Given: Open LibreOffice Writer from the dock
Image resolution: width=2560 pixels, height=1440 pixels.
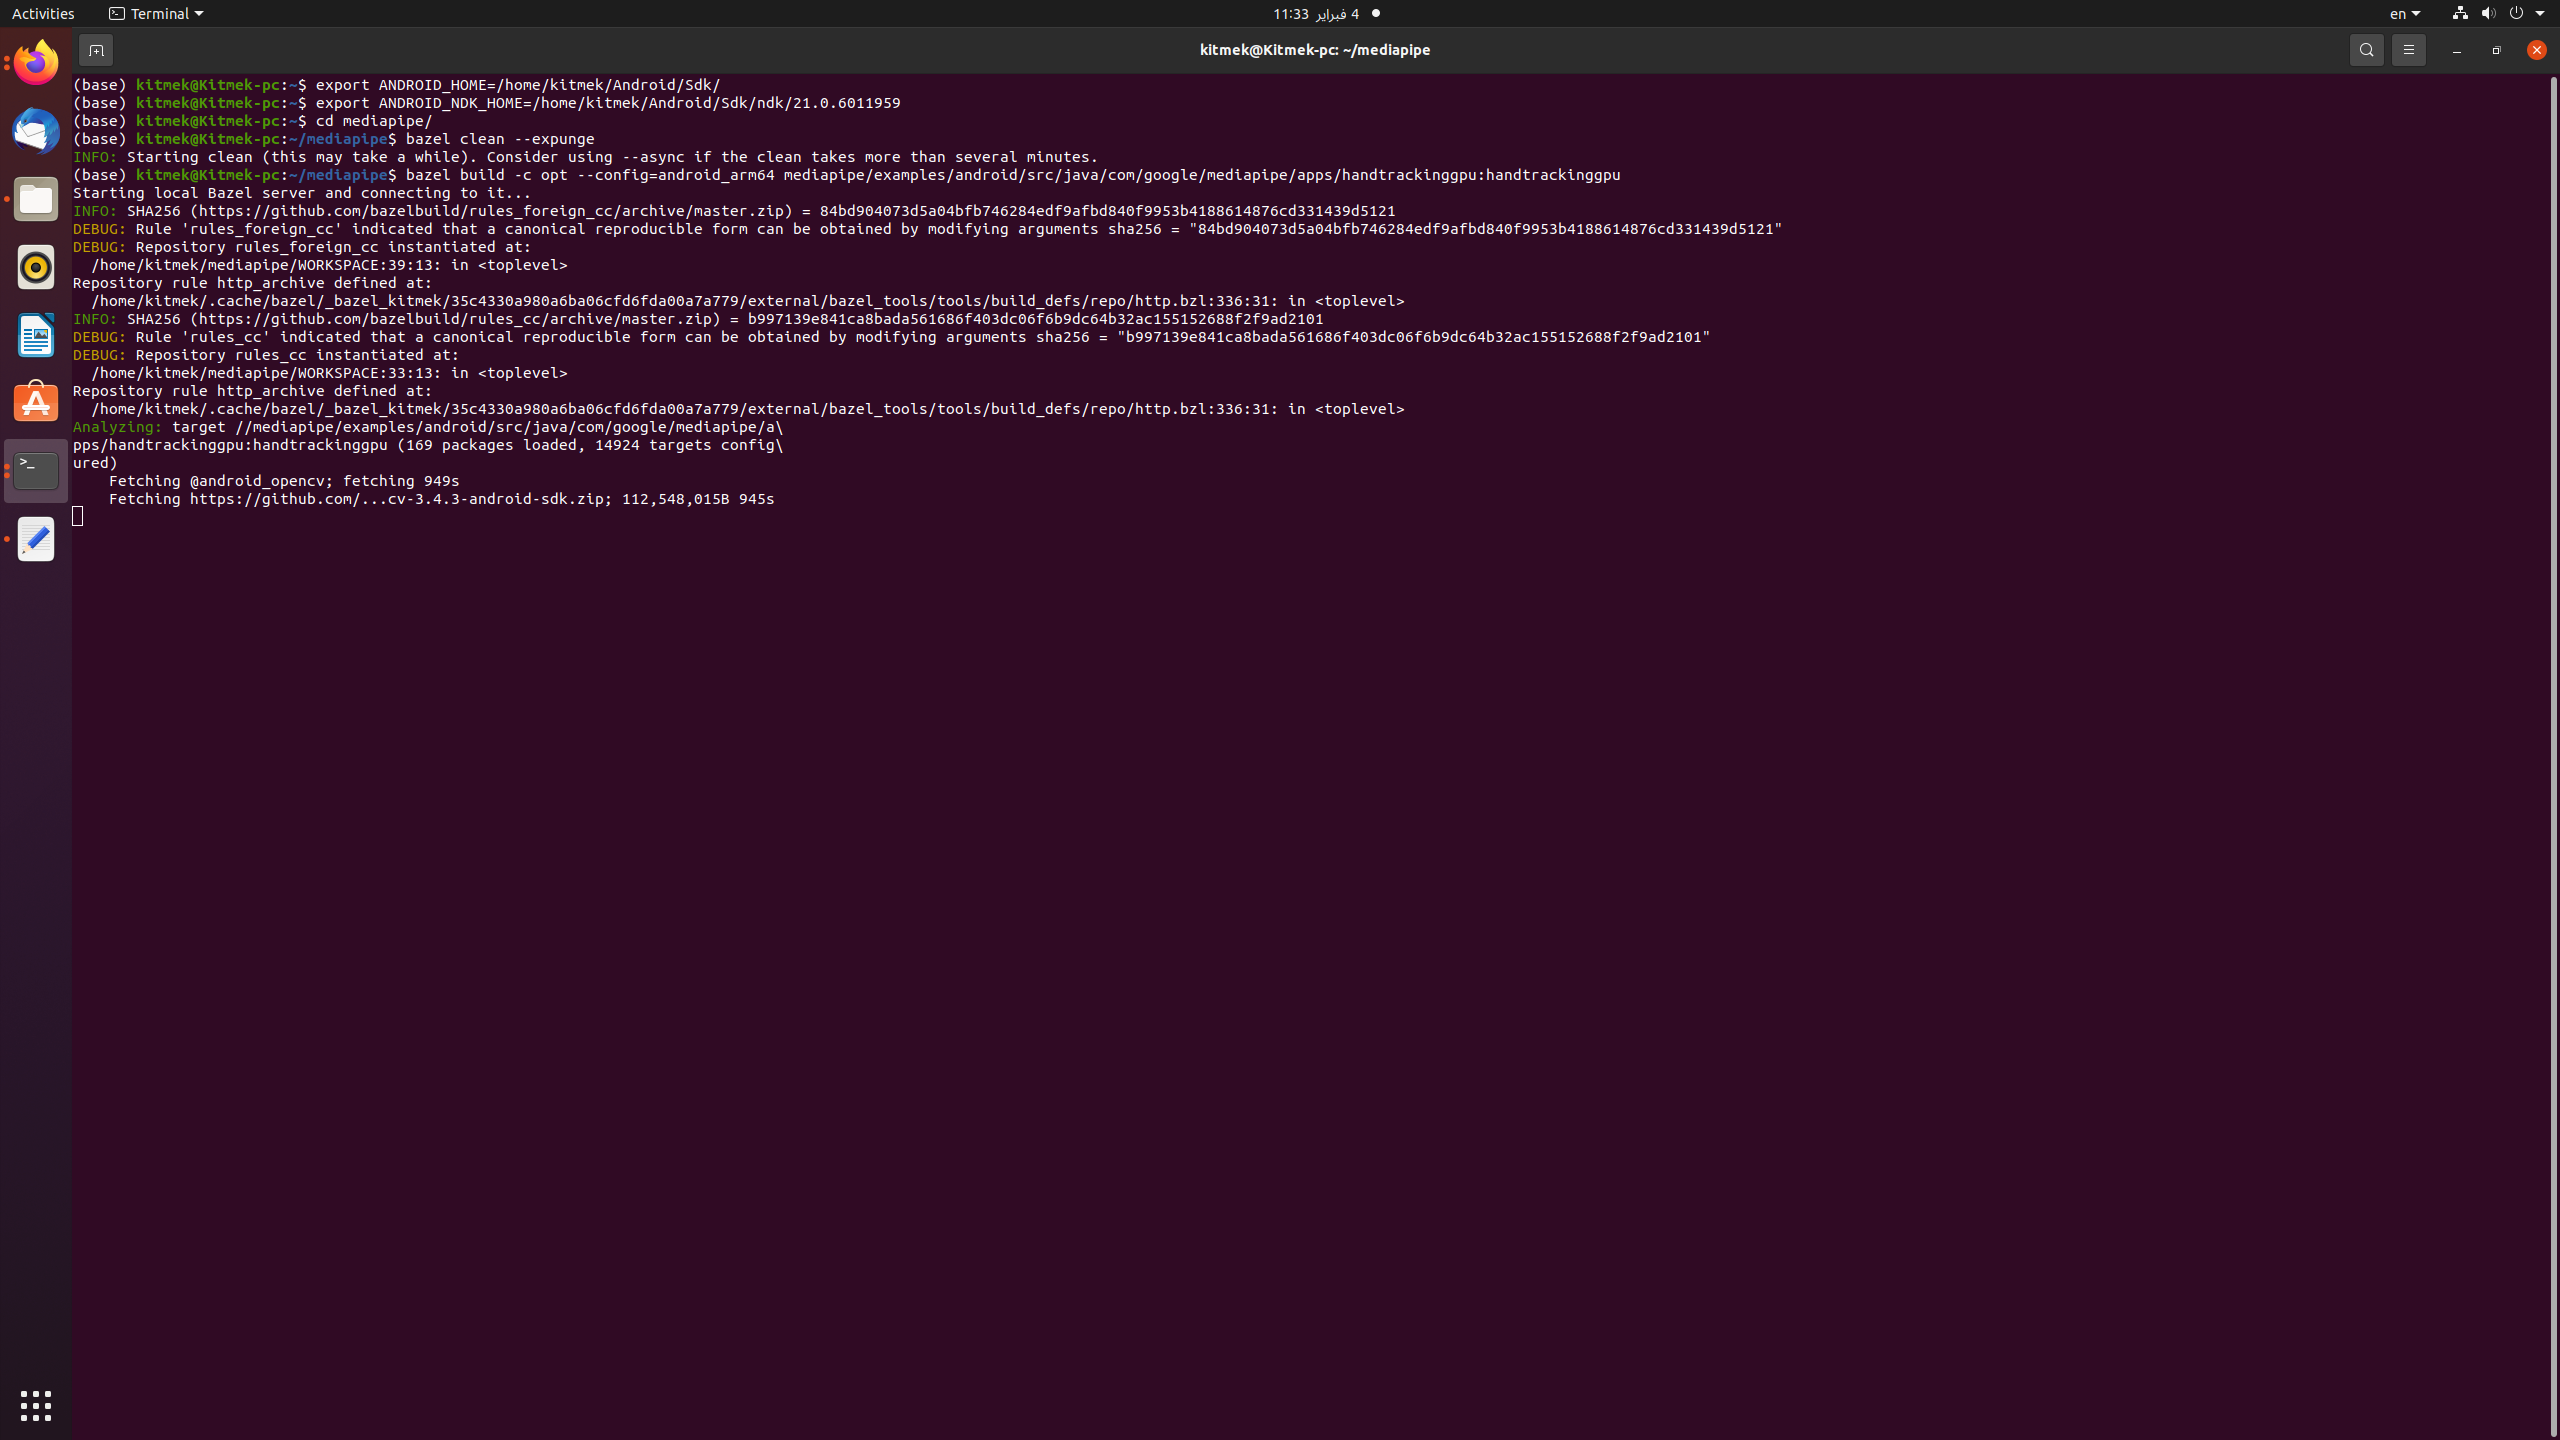Looking at the screenshot, I should point(35,335).
